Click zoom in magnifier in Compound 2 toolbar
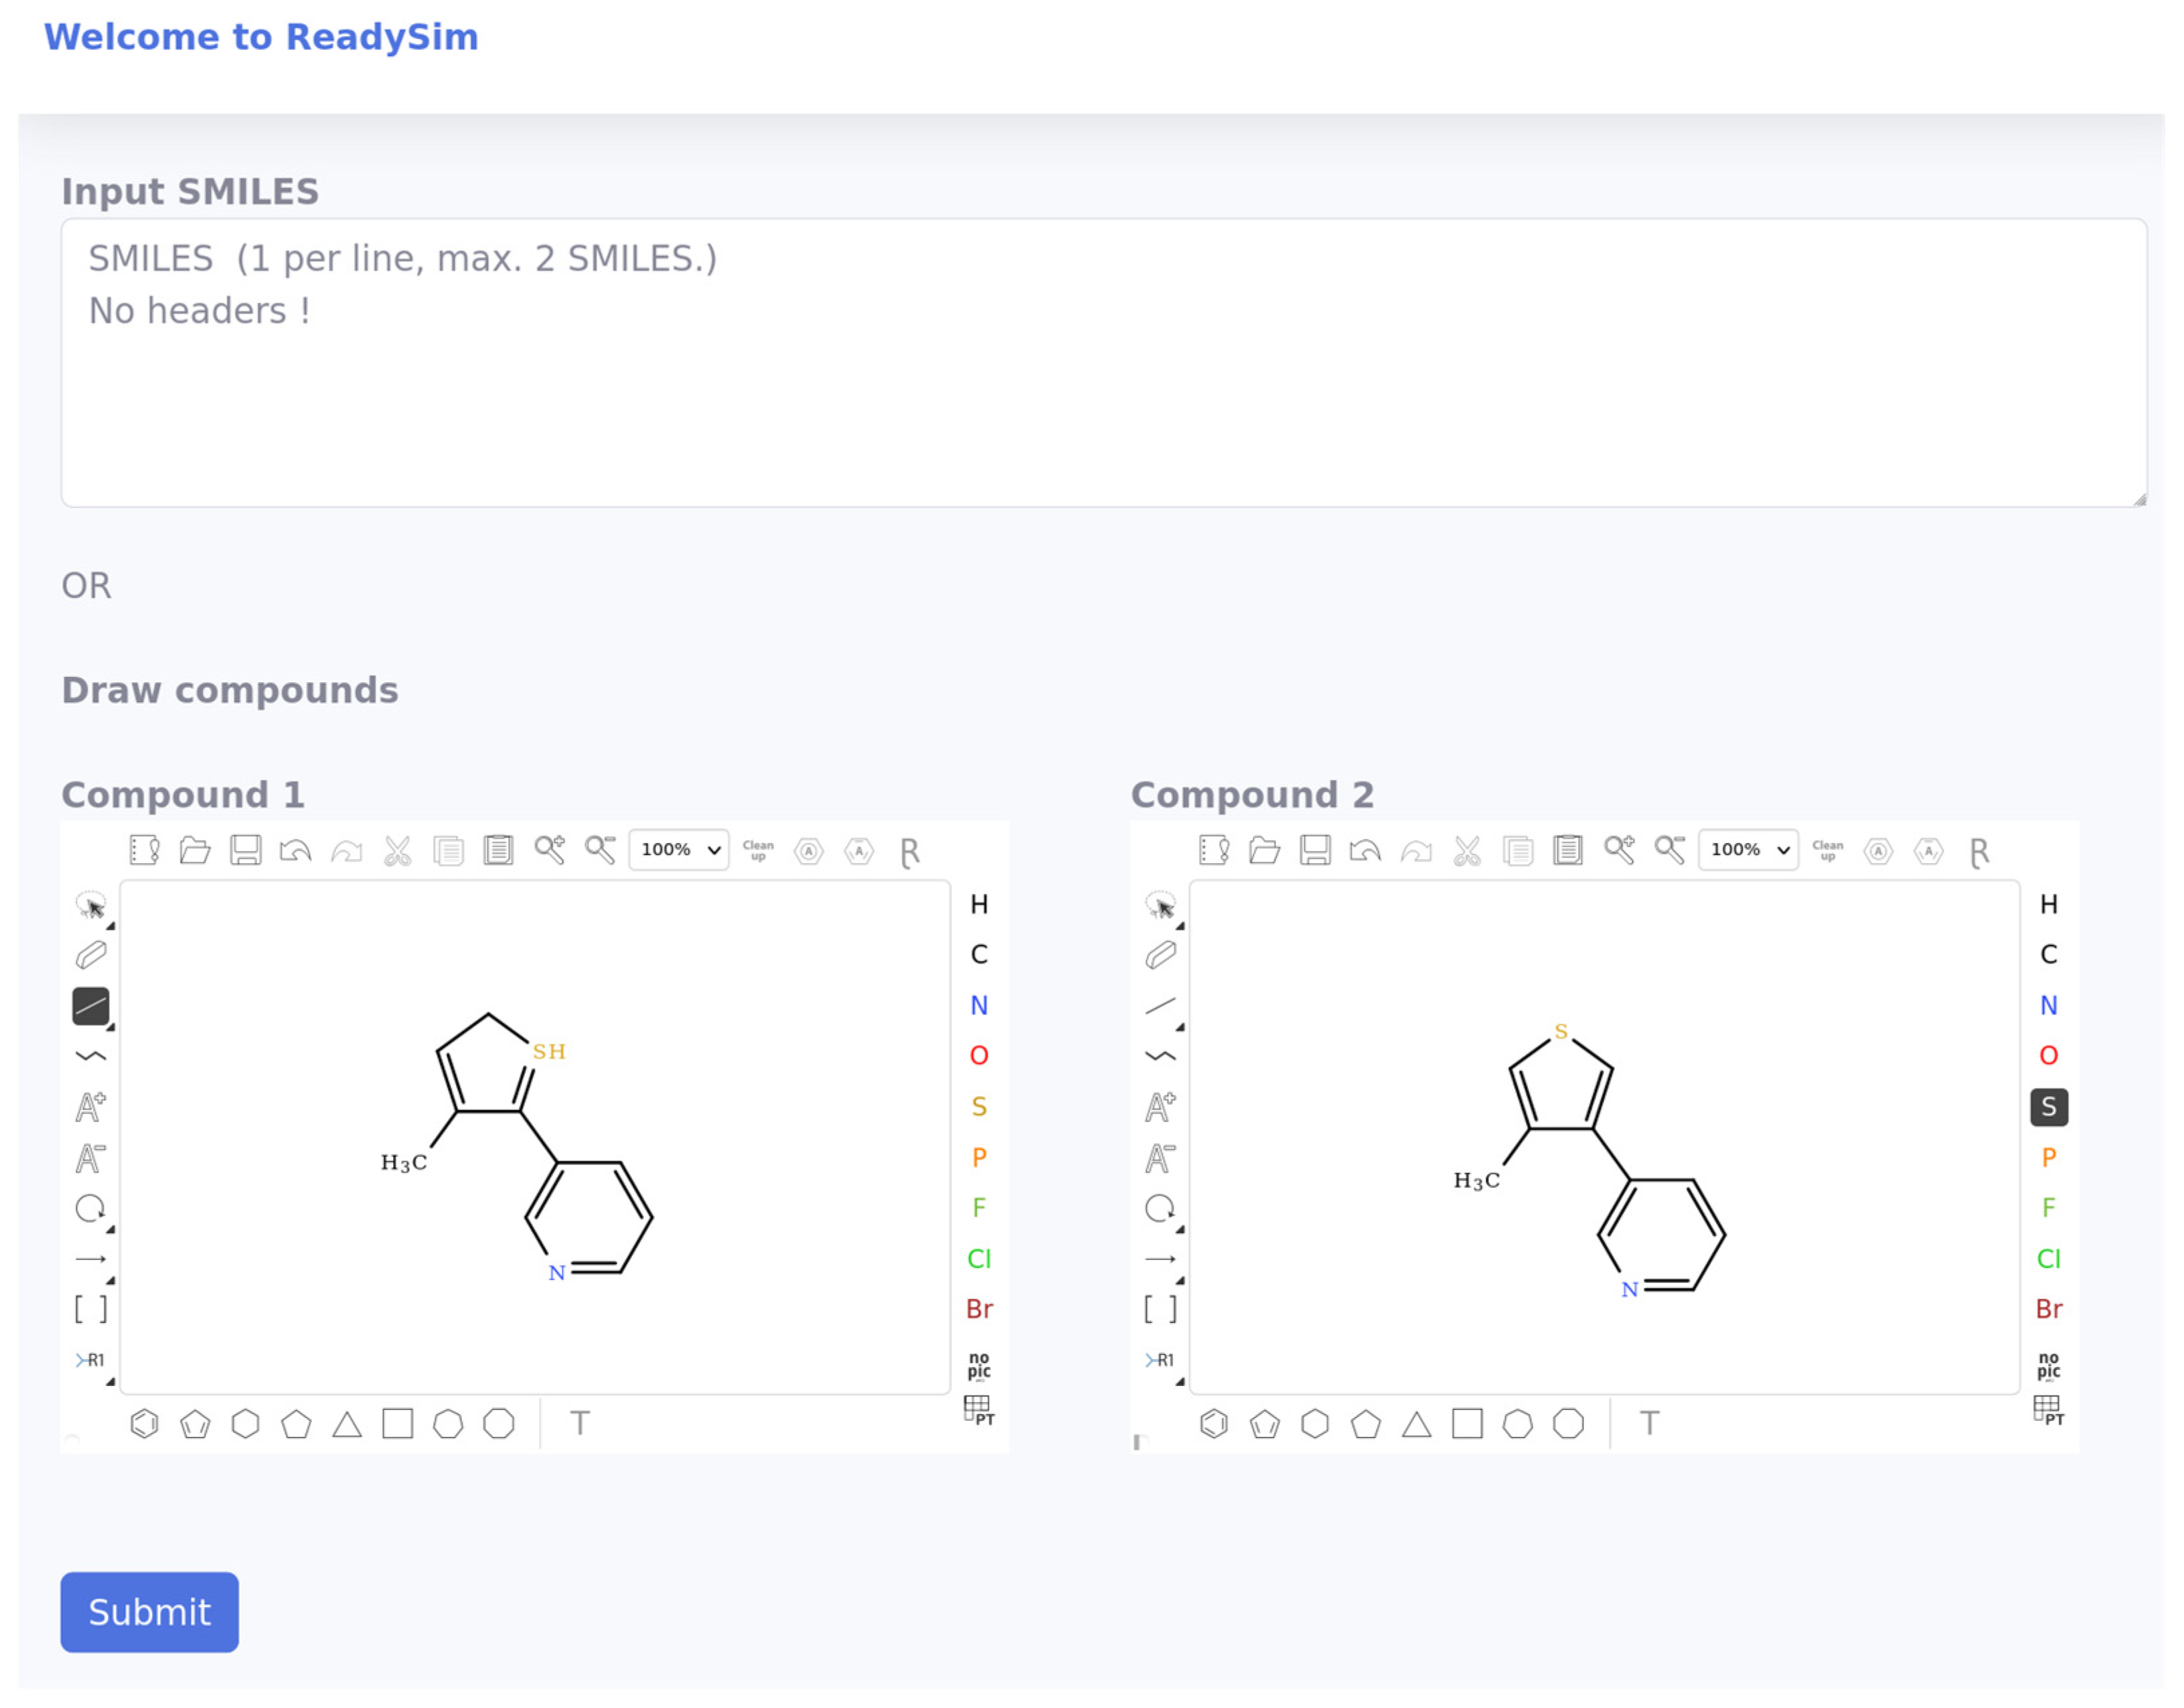Viewport: 2184px width, 1708px height. 1618,851
